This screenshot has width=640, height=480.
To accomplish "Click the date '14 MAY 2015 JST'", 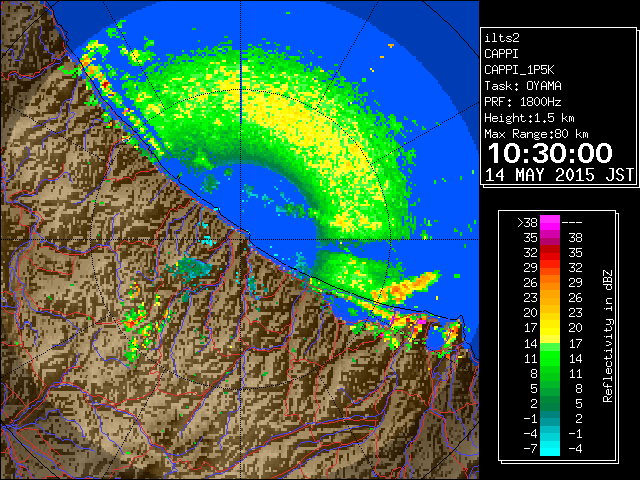I will point(560,175).
